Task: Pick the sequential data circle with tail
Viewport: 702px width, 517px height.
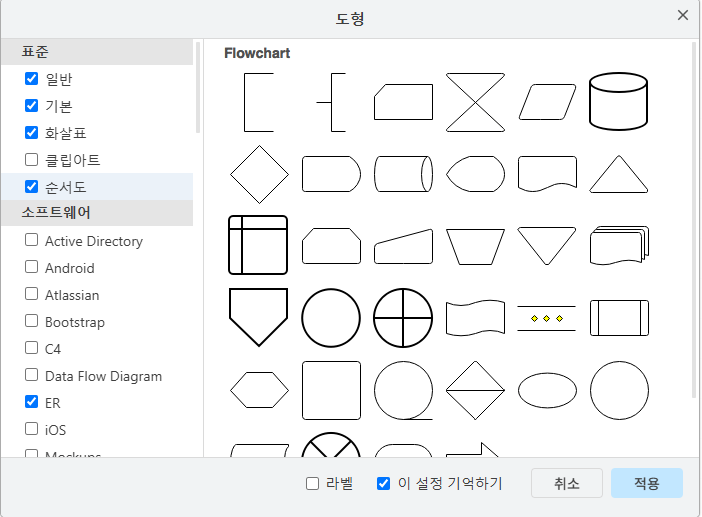Action: point(403,390)
